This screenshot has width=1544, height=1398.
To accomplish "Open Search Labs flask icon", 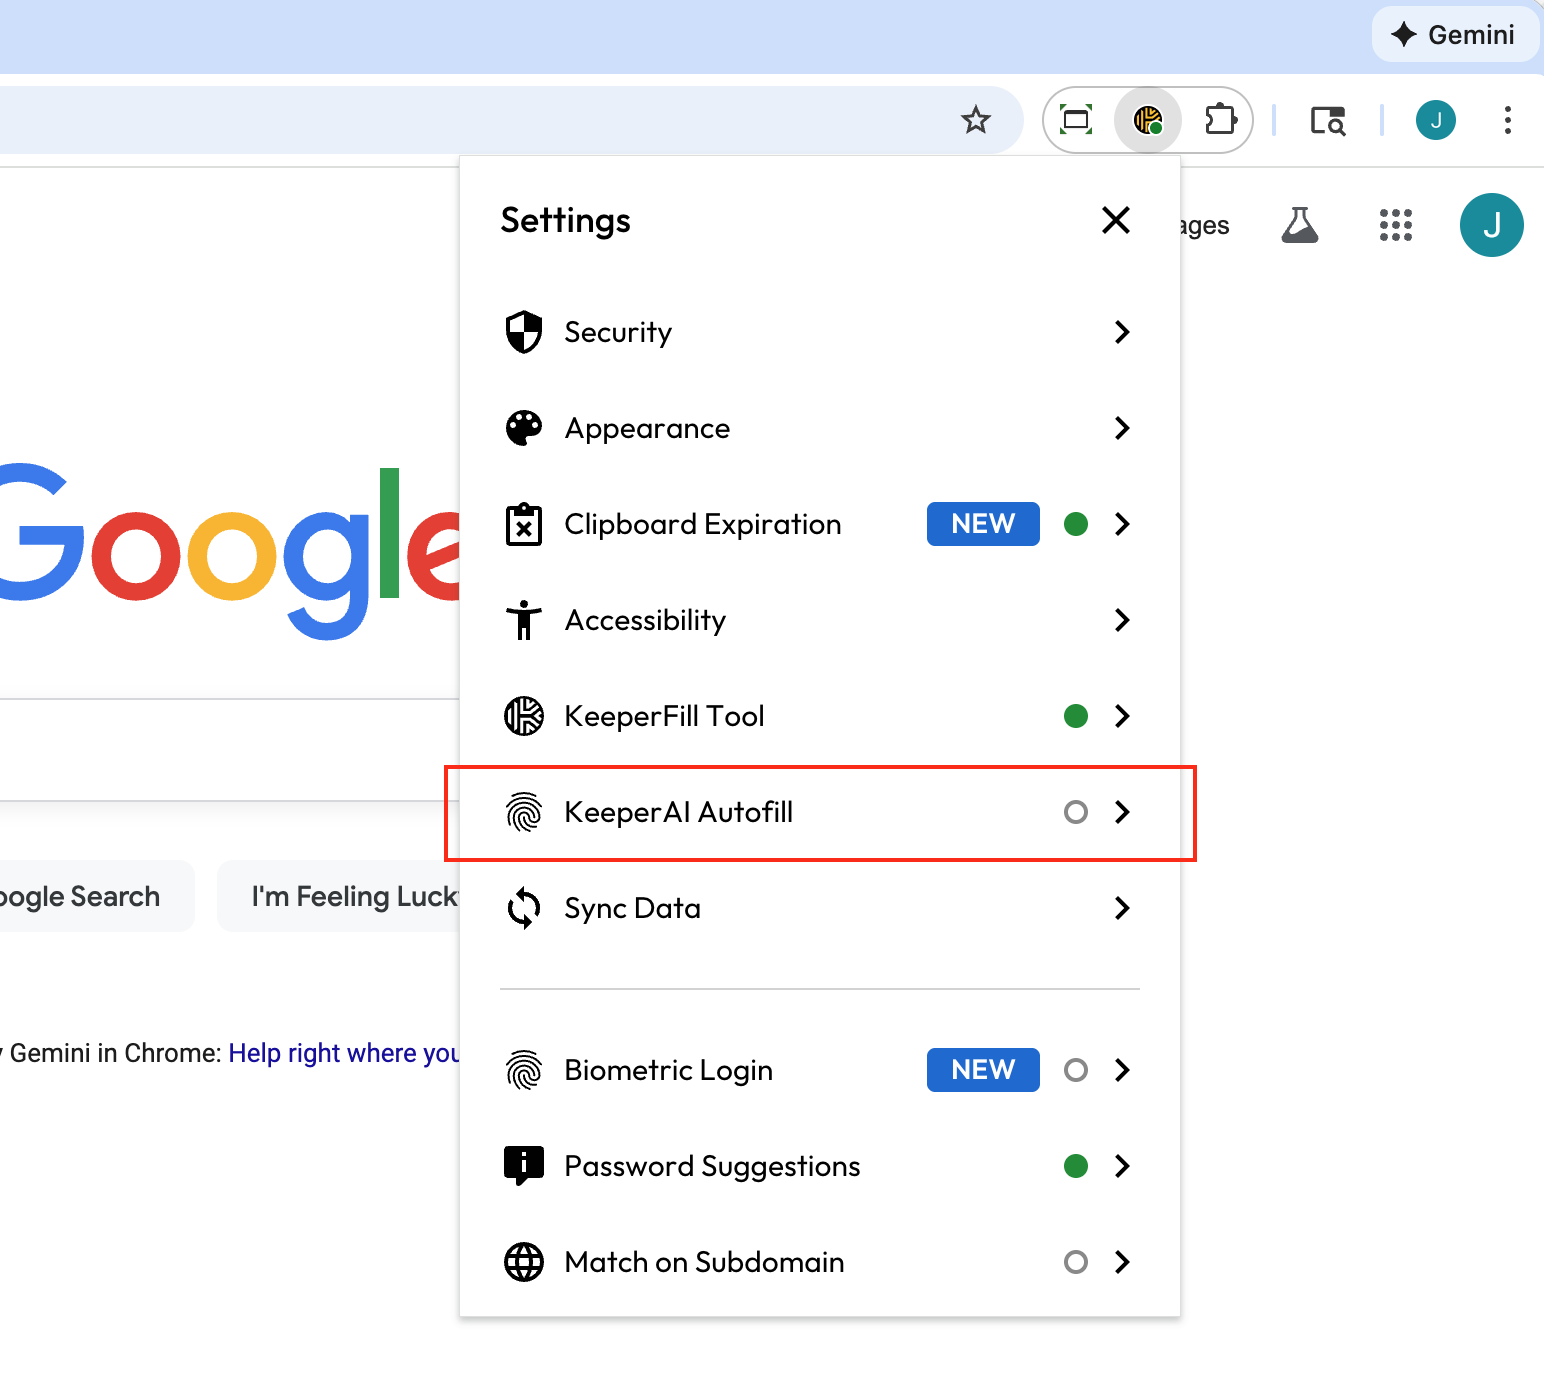I will tap(1299, 225).
